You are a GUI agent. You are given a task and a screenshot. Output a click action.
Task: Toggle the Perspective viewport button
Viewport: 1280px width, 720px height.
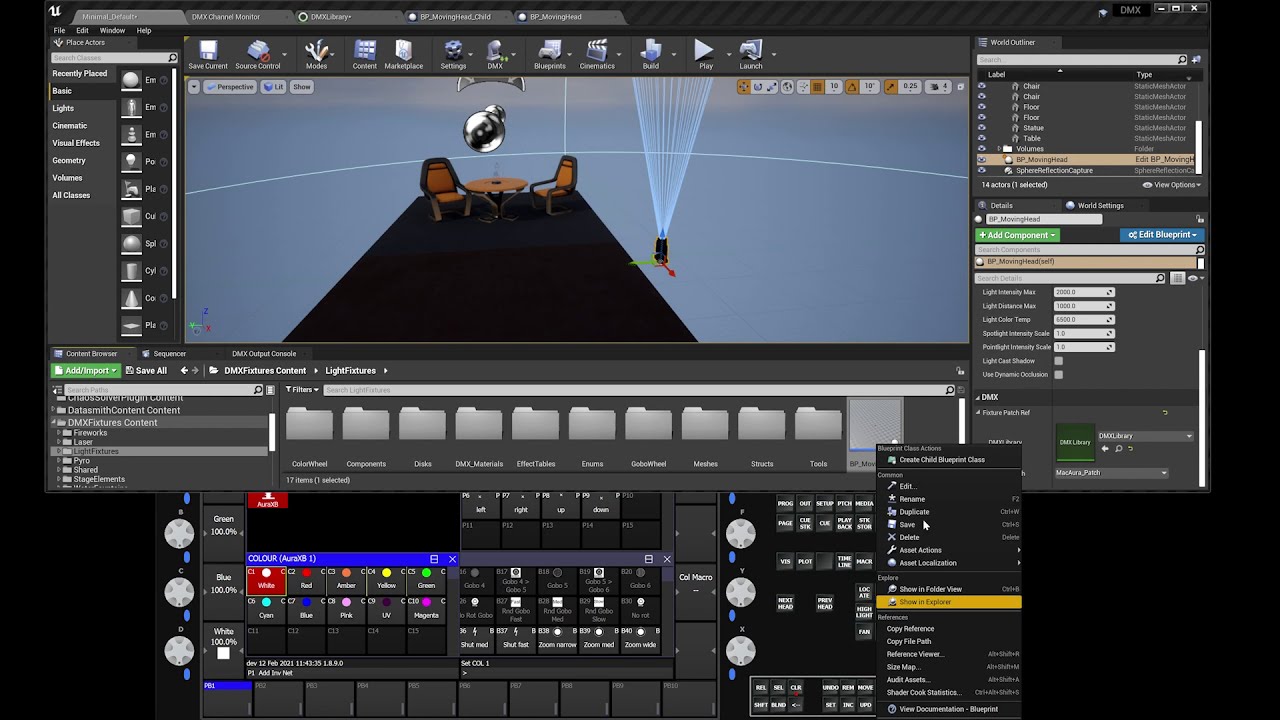point(230,87)
